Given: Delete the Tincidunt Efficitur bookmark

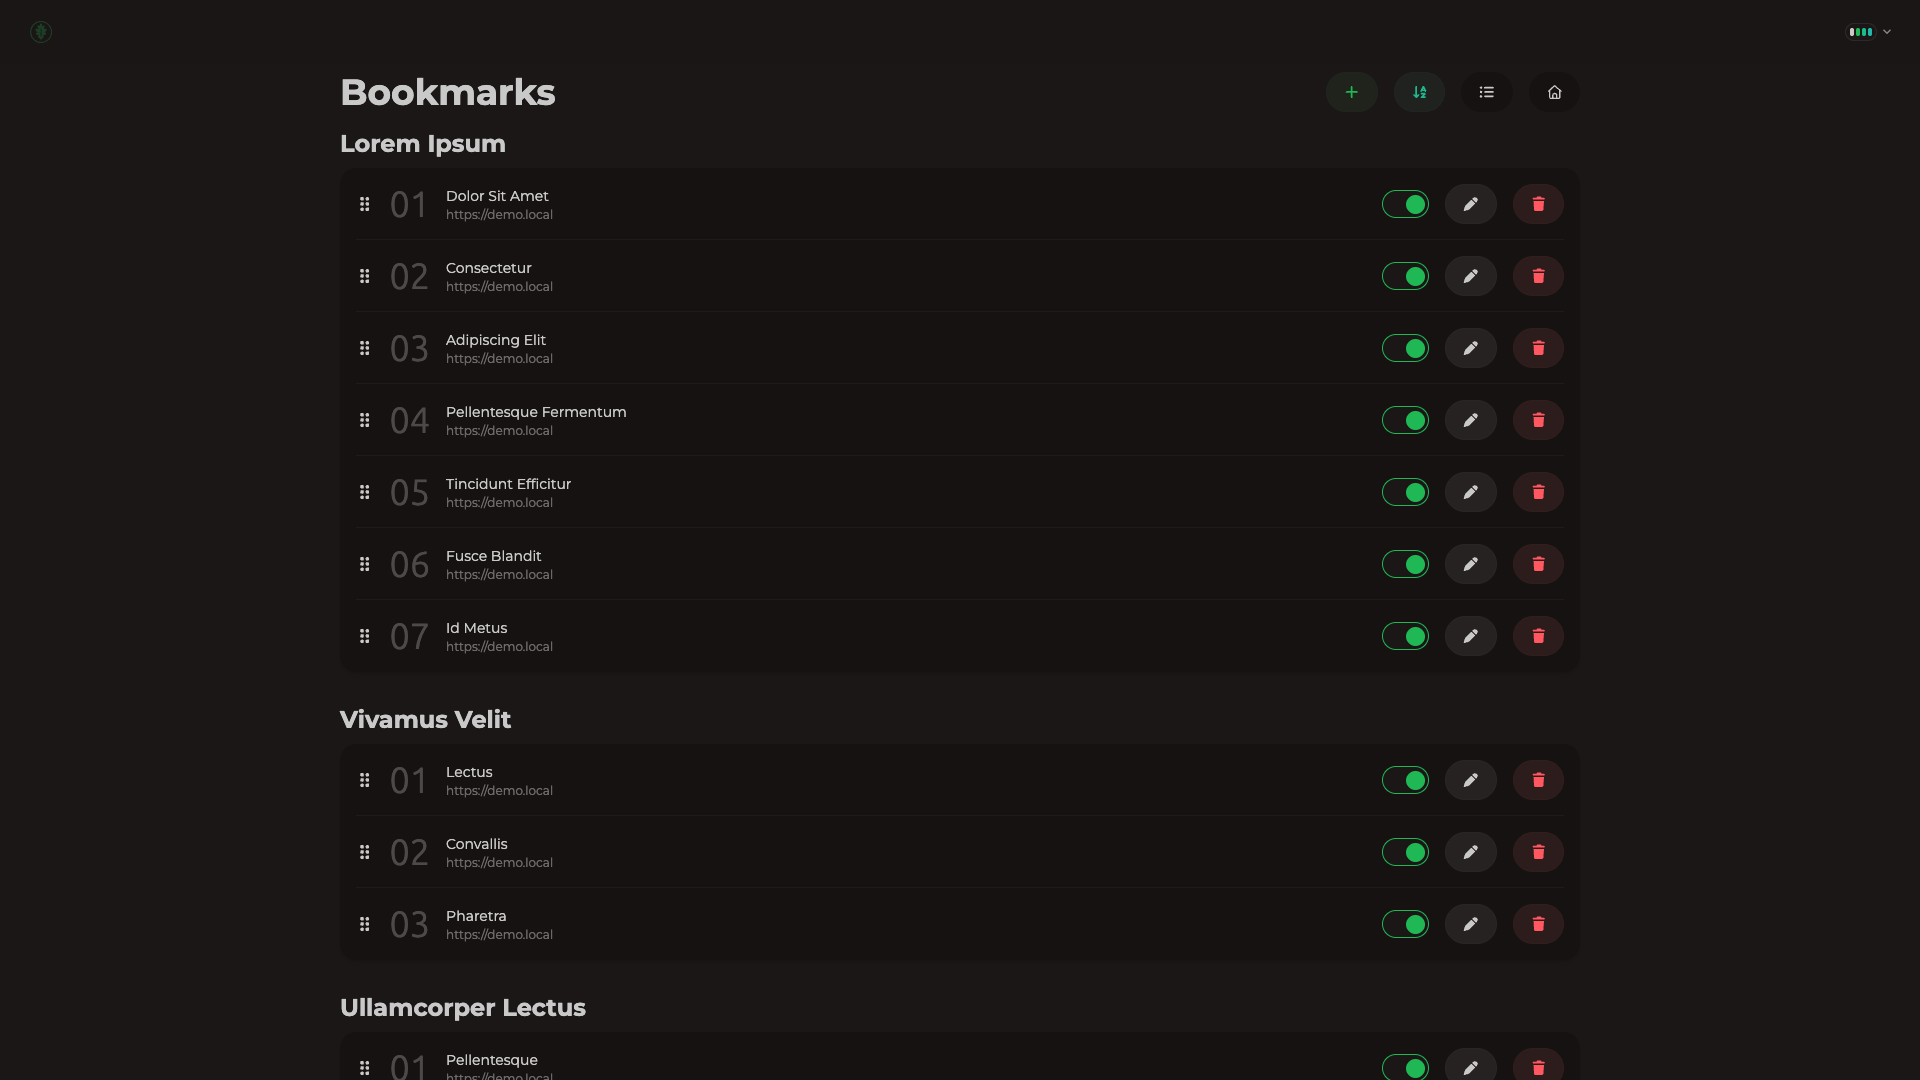Looking at the screenshot, I should pyautogui.click(x=1538, y=492).
